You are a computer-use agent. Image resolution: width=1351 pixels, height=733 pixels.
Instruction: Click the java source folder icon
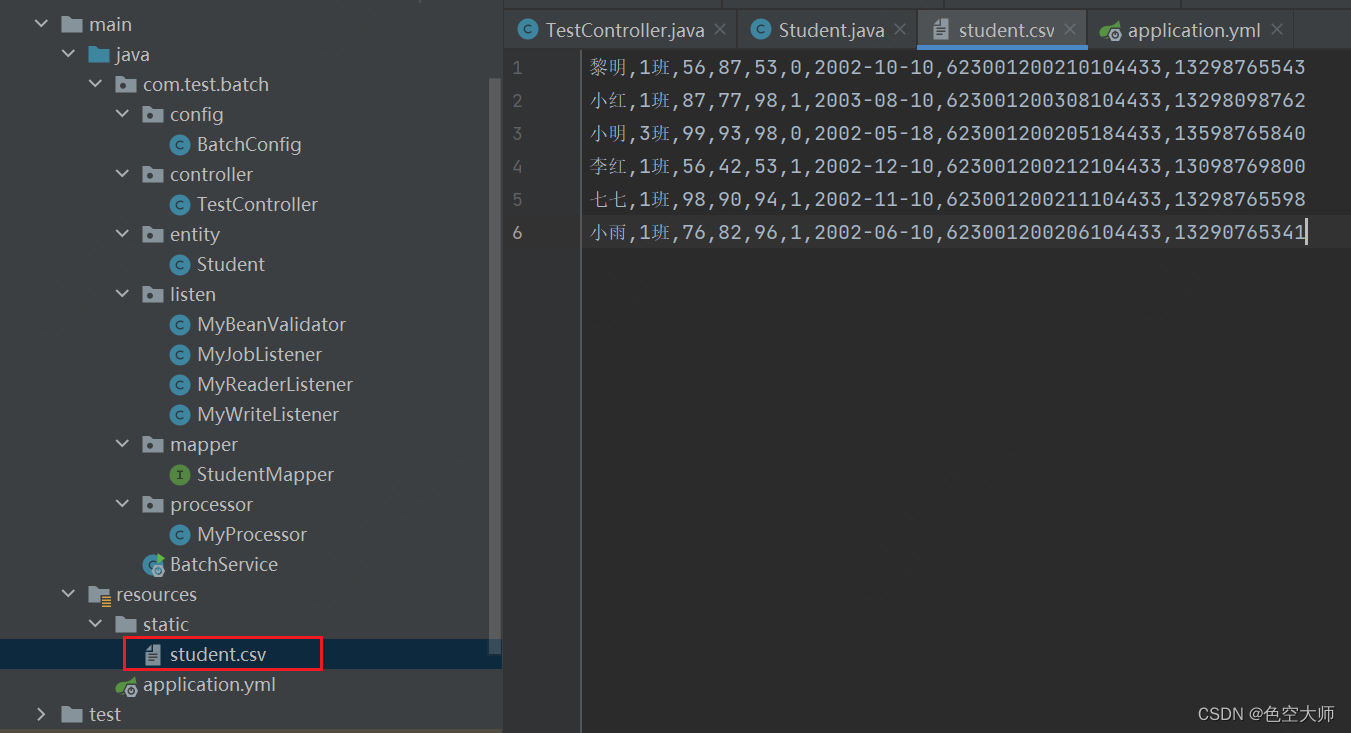(99, 54)
